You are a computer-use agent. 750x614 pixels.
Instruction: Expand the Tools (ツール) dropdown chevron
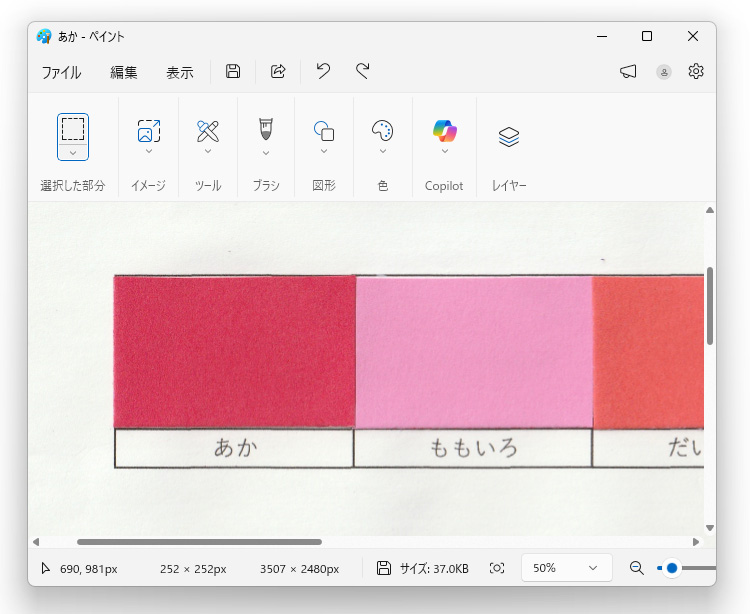208,152
